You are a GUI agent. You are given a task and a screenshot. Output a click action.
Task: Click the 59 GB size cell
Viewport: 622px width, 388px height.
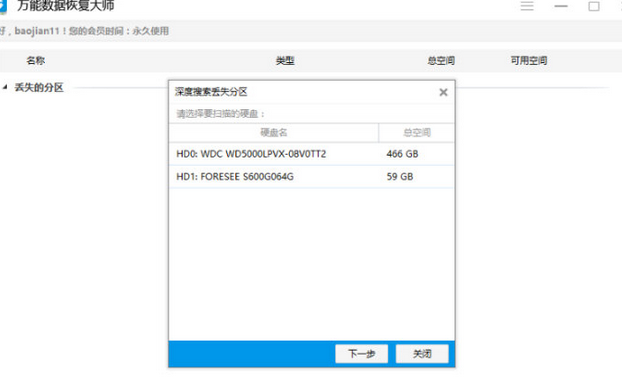[x=400, y=177]
